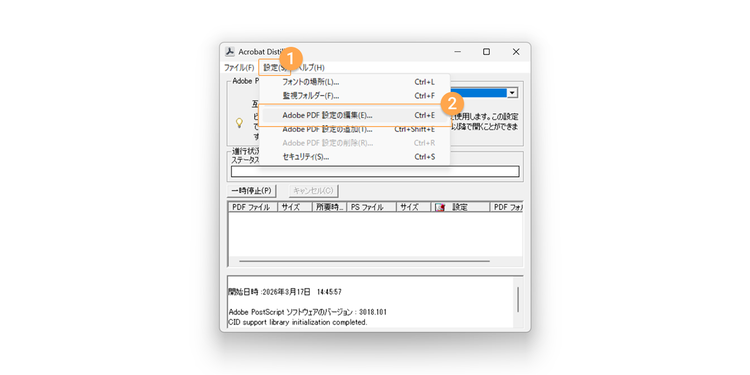Expand the Adobe PDF settings dropdown arrow
This screenshot has height=375, width=750.
[x=512, y=93]
